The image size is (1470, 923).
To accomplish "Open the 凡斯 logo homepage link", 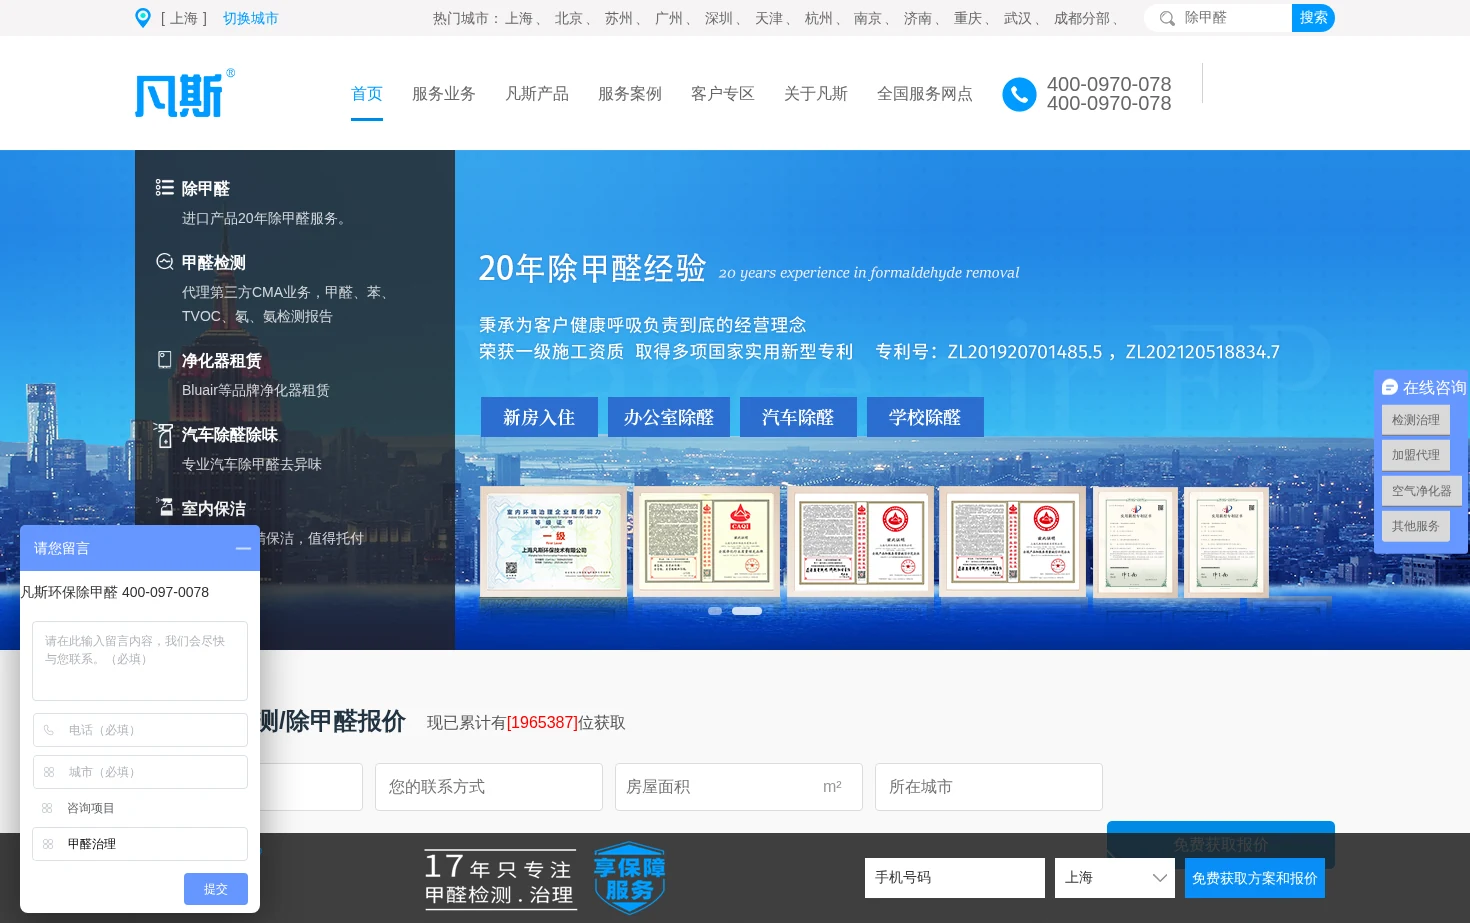I will tap(185, 93).
